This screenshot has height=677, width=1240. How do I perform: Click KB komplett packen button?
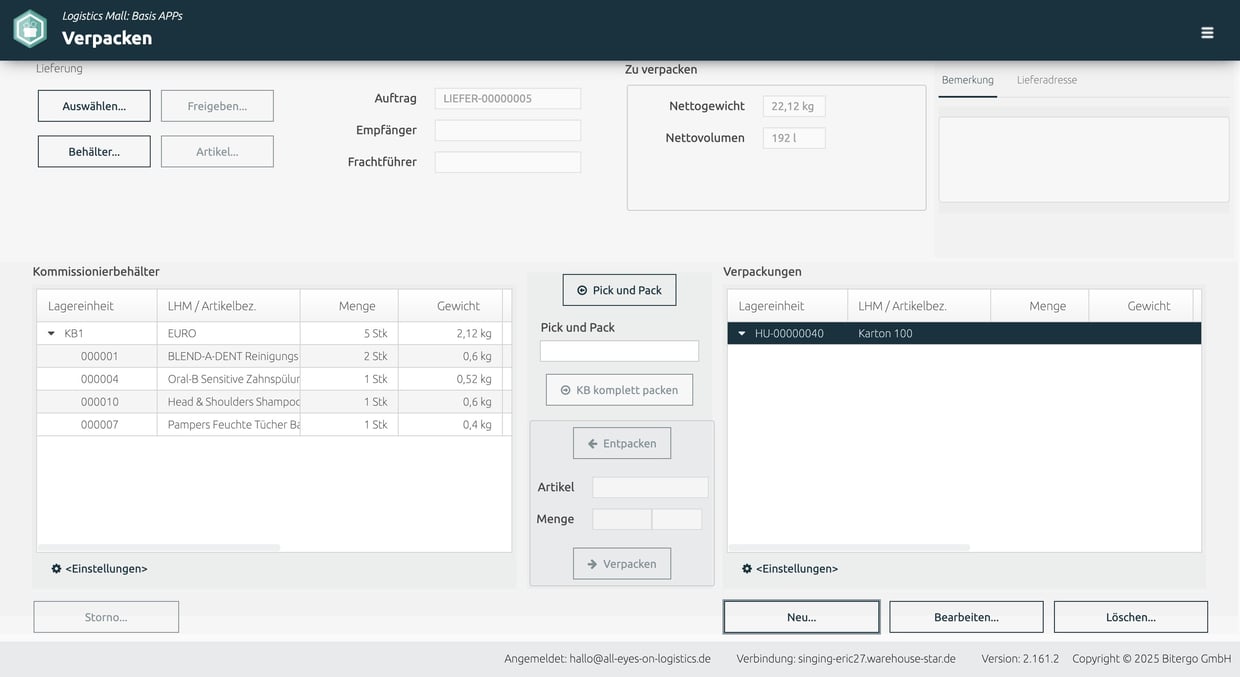tap(619, 390)
